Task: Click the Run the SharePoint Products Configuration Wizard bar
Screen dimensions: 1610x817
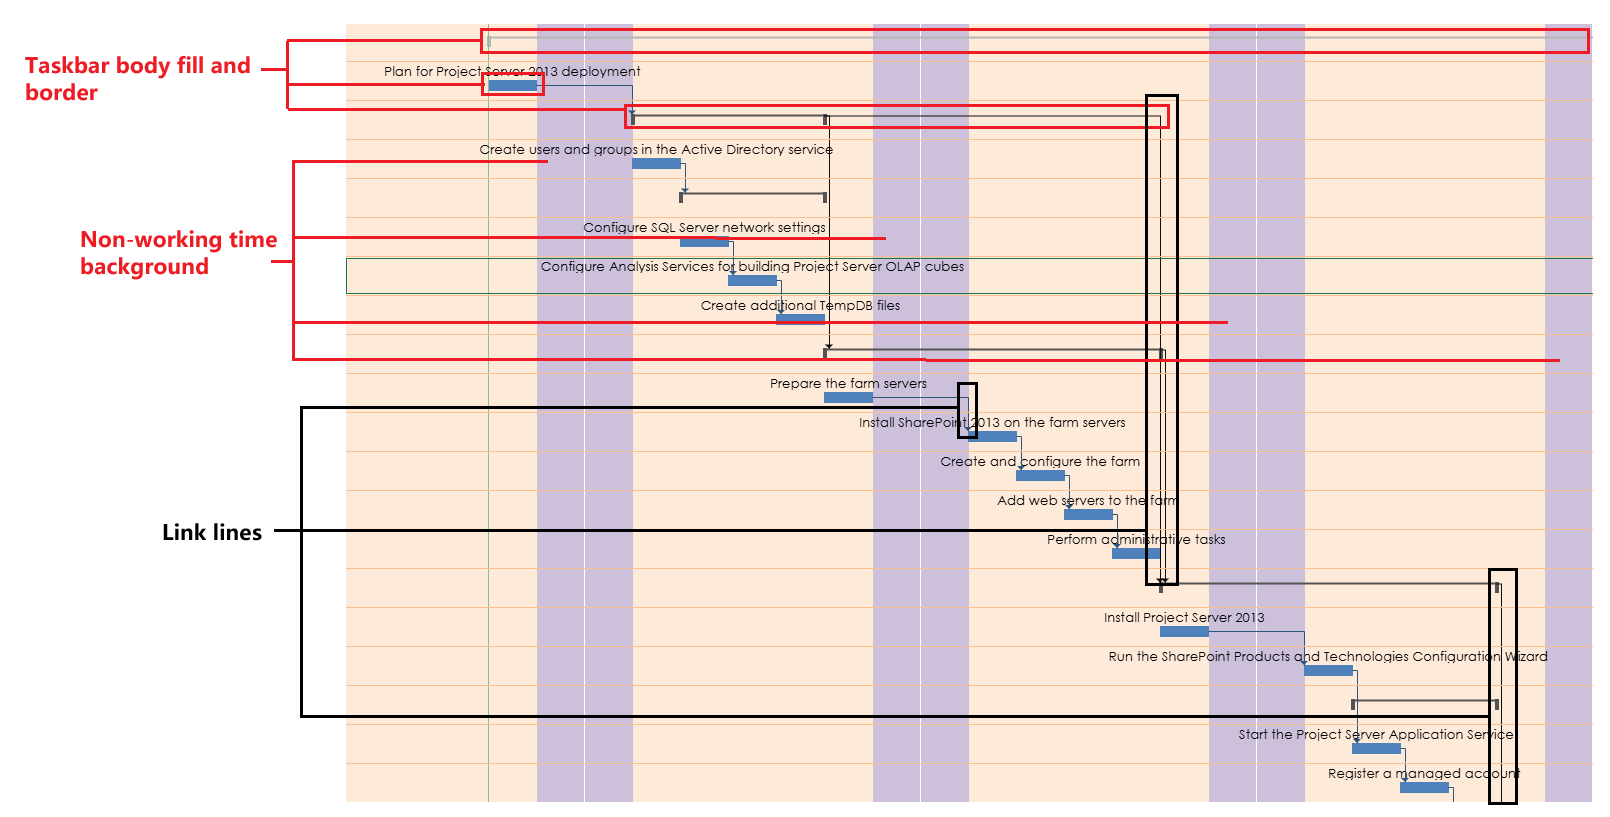Action: [x=1328, y=671]
